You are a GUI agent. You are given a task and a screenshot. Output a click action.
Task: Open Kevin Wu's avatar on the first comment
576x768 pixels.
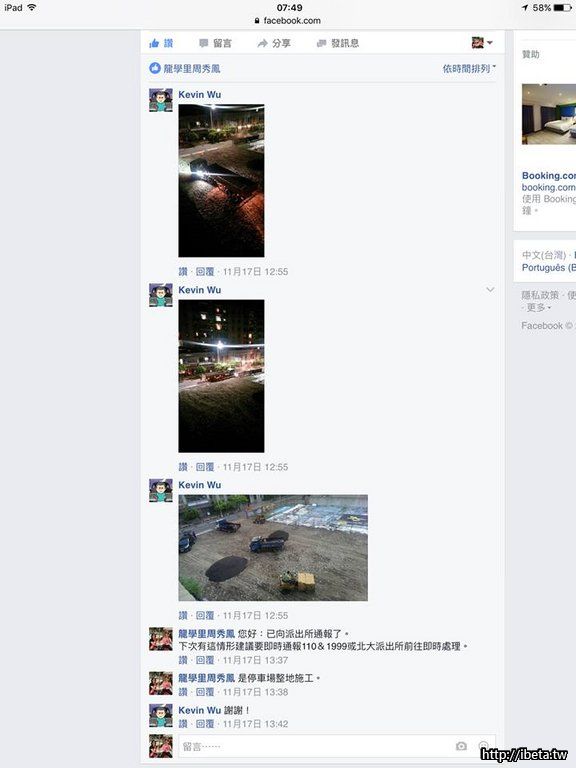click(161, 100)
